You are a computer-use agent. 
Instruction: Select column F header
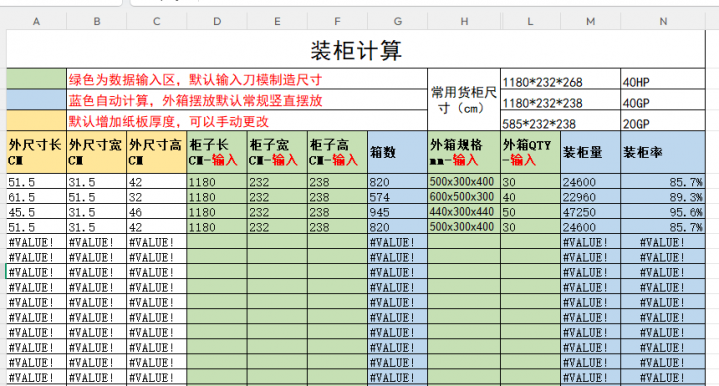coord(337,22)
